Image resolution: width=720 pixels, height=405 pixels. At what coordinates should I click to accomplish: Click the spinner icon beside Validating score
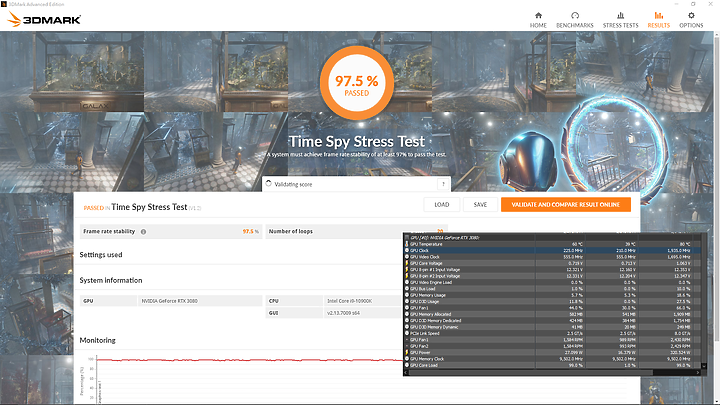269,183
